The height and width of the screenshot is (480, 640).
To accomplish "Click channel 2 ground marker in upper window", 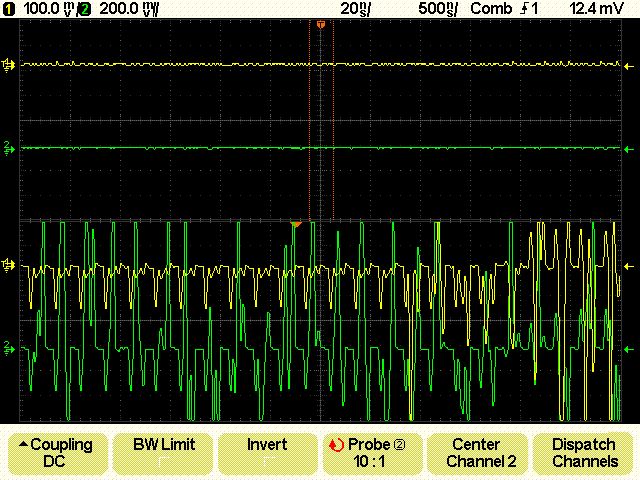I will 9,149.
